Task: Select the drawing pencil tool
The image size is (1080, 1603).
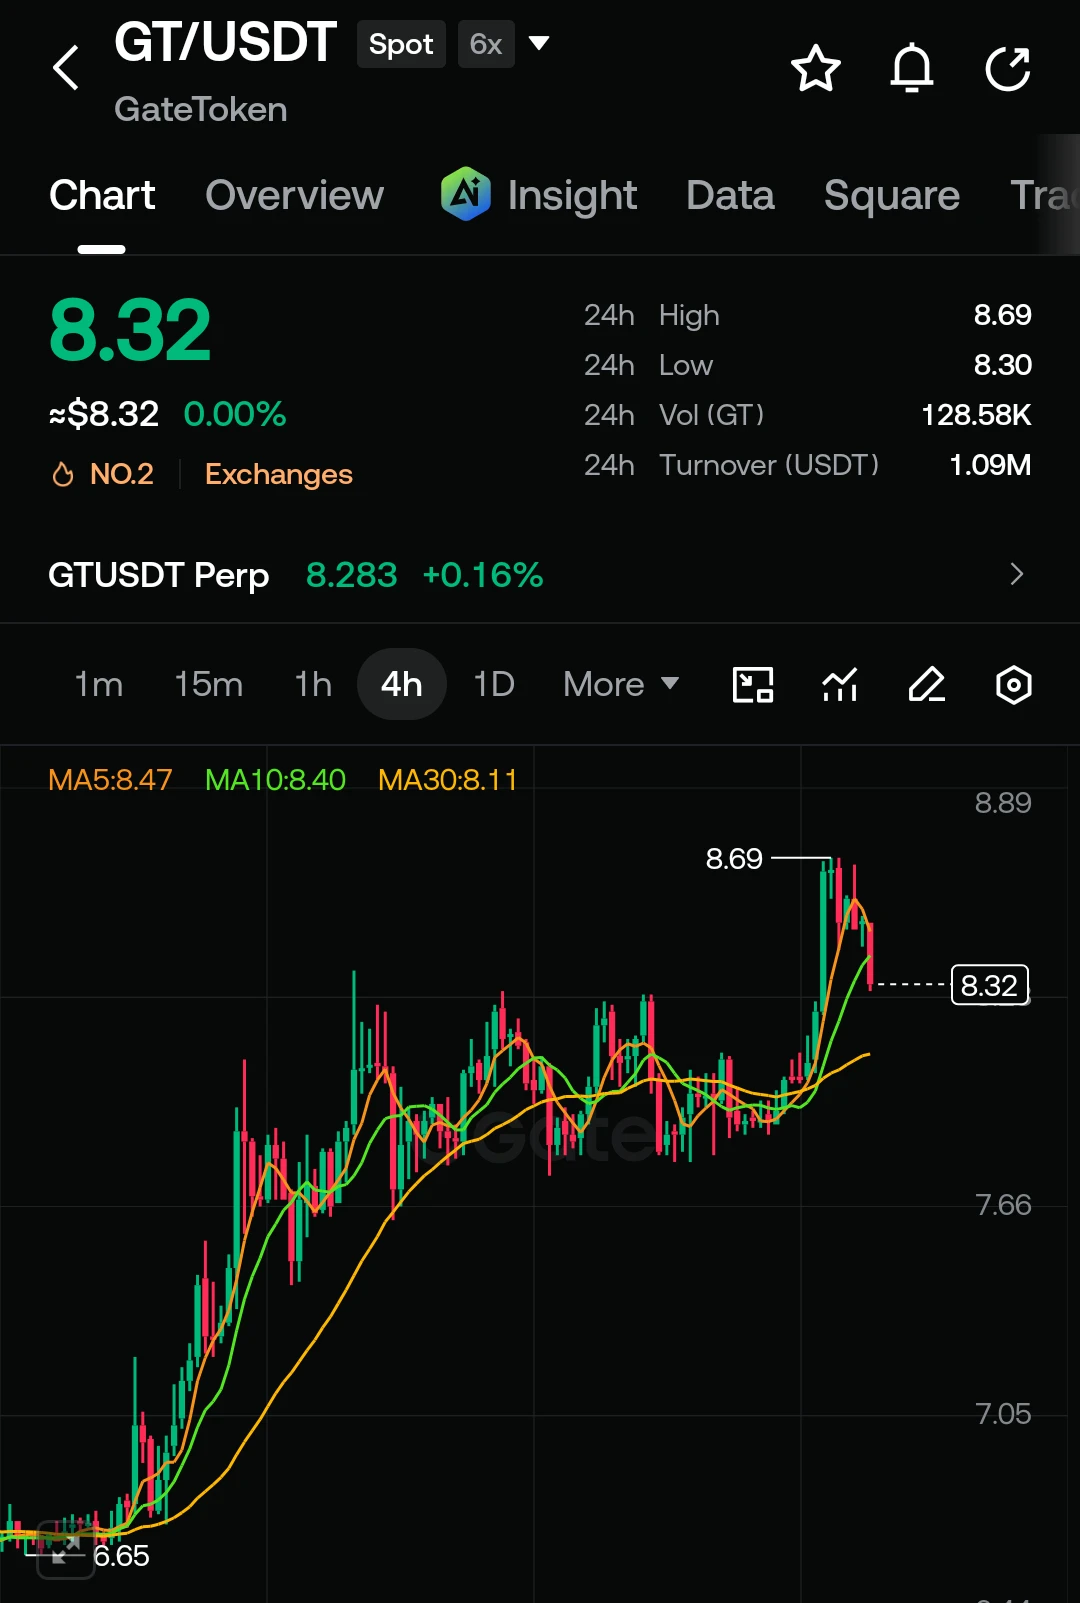Action: tap(927, 685)
